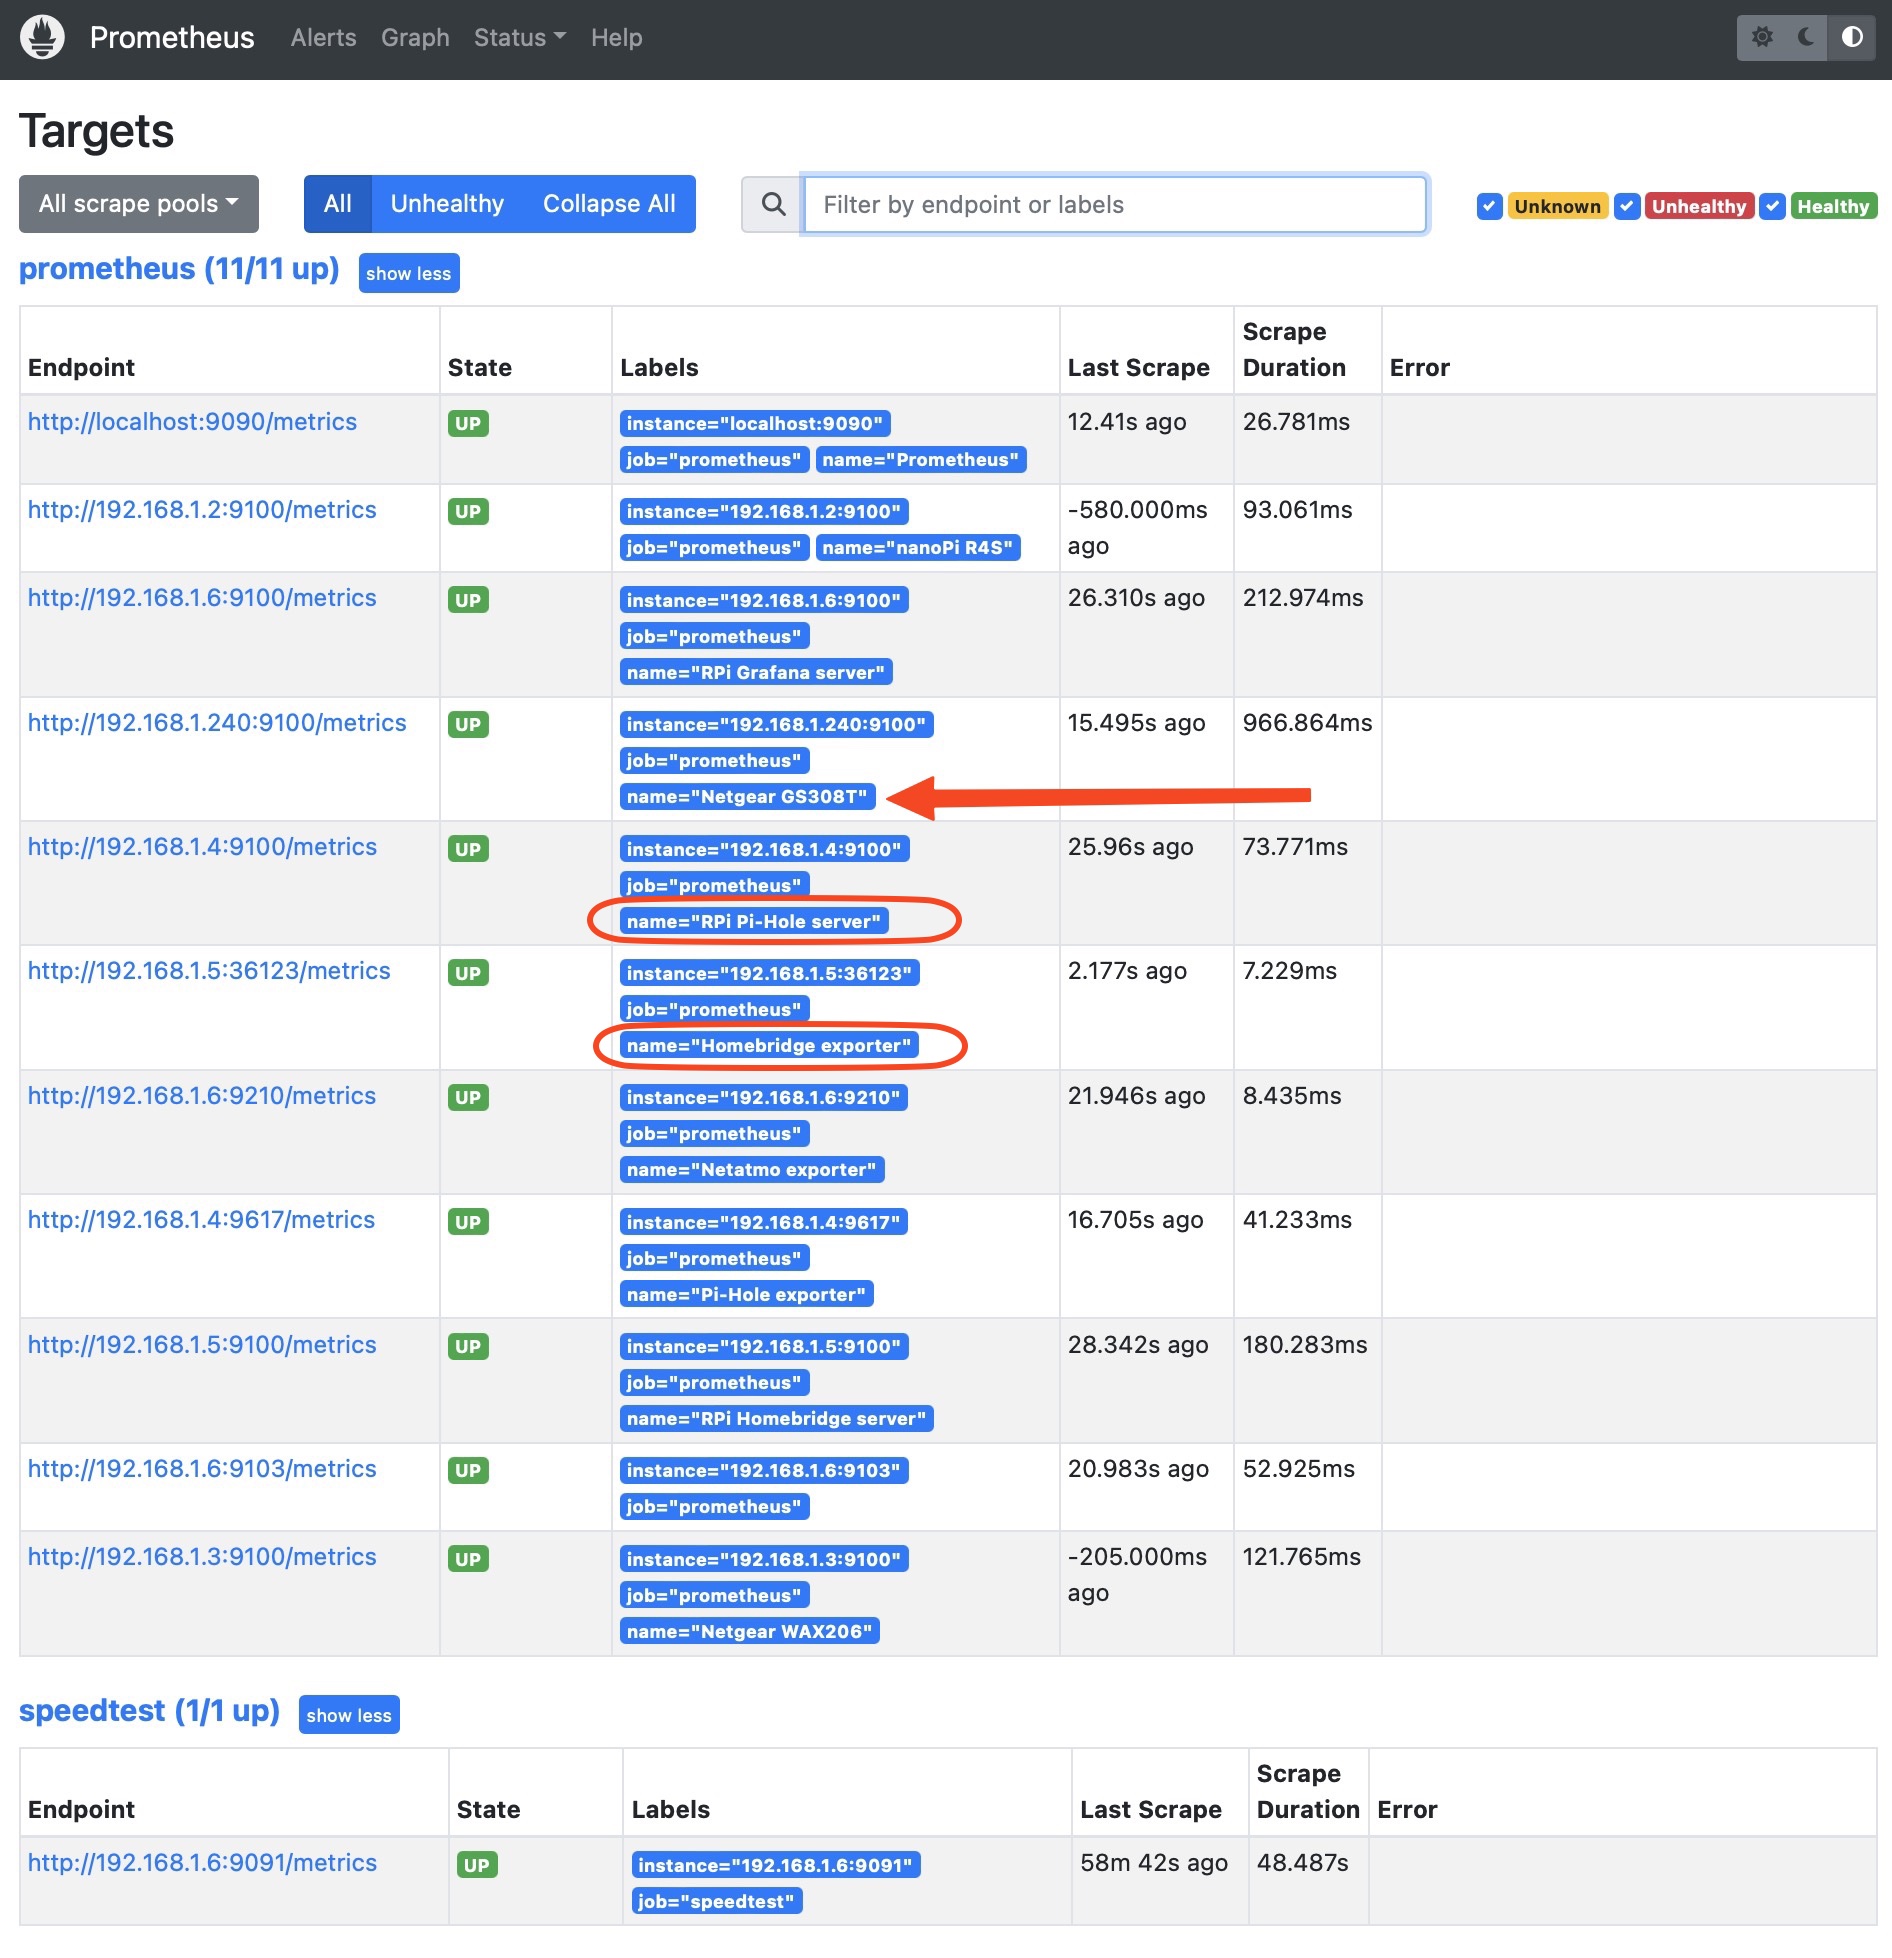Switch to light theme sun icon
This screenshot has width=1892, height=1958.
(x=1762, y=38)
